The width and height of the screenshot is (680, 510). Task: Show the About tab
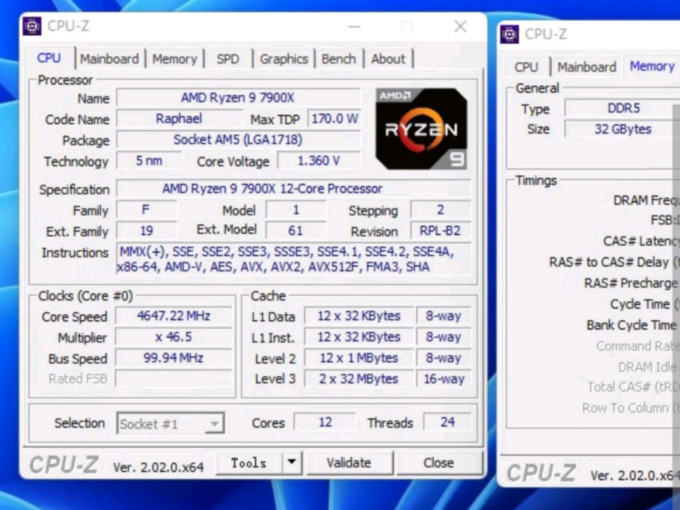[388, 59]
